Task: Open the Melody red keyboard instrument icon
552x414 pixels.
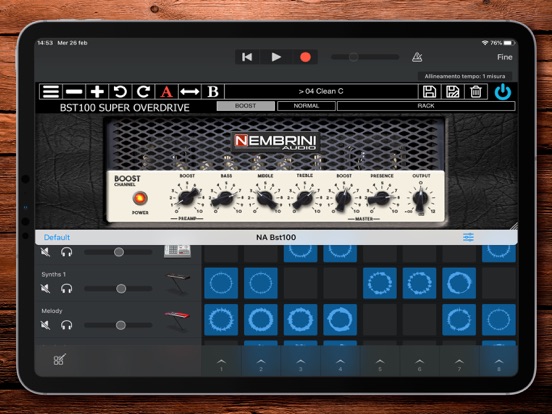Action: (177, 320)
